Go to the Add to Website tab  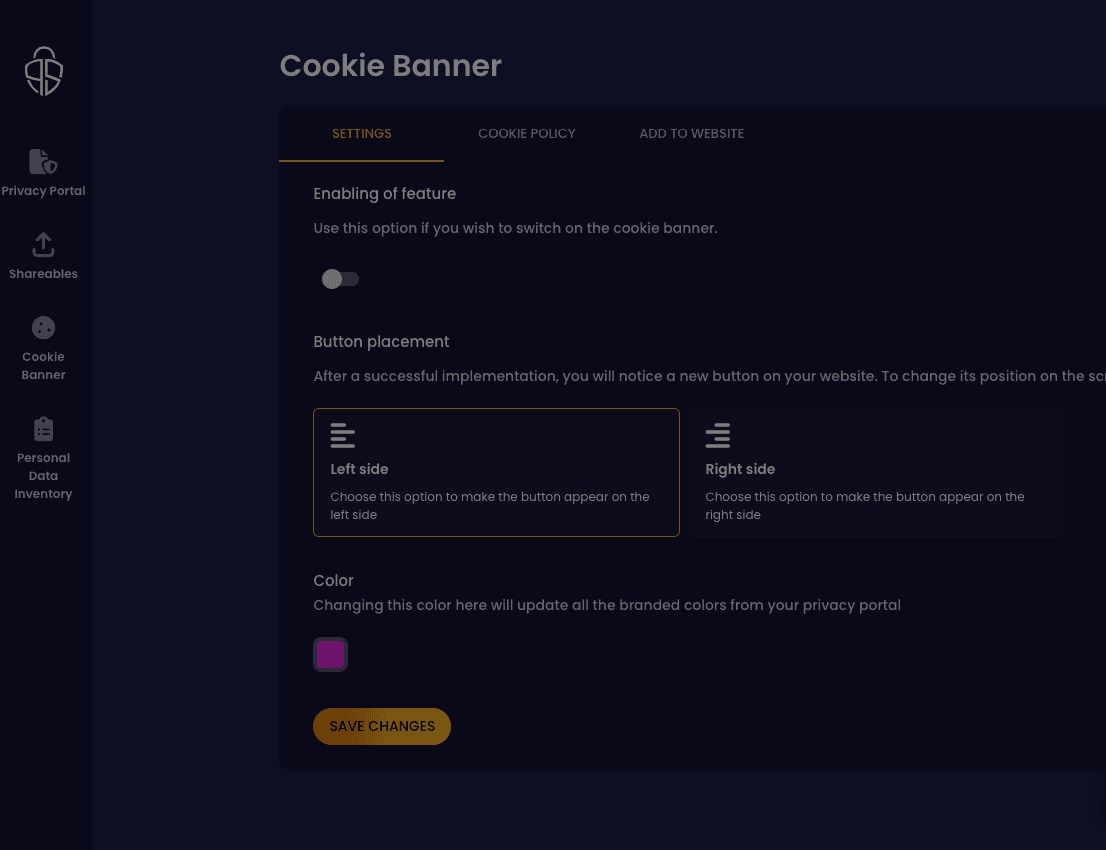(692, 133)
